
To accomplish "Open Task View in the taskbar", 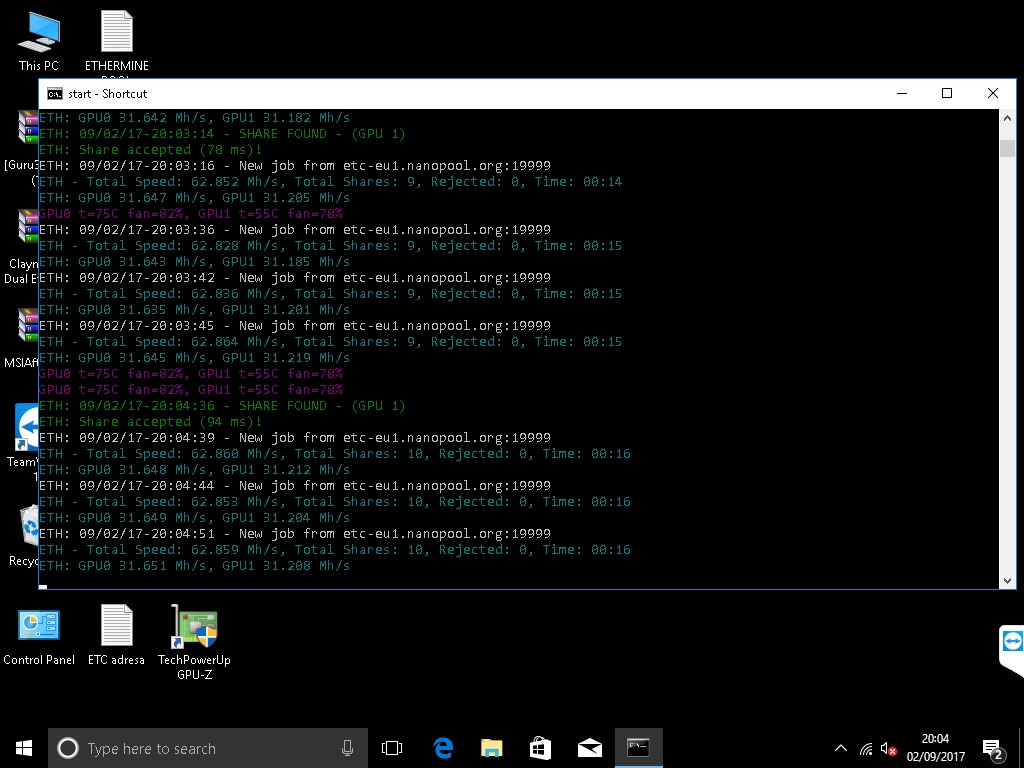I will click(392, 748).
